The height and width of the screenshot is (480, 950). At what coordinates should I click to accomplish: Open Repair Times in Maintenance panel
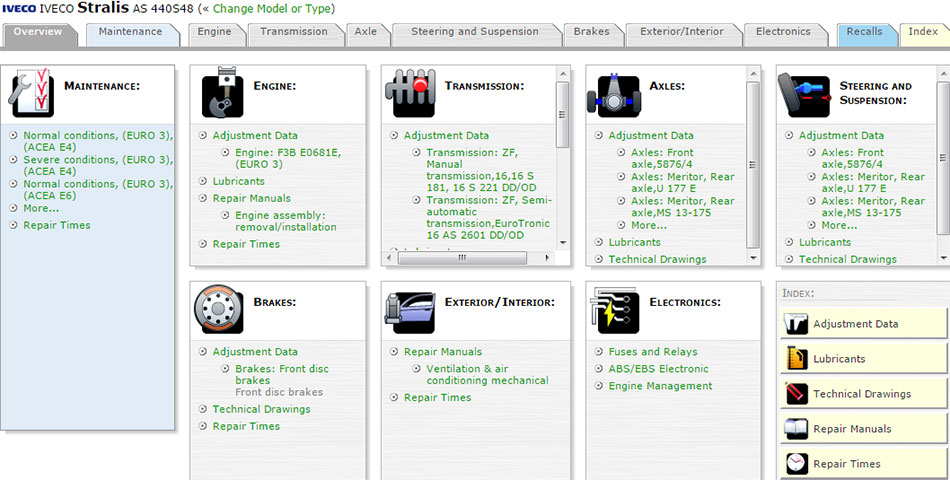pos(56,225)
